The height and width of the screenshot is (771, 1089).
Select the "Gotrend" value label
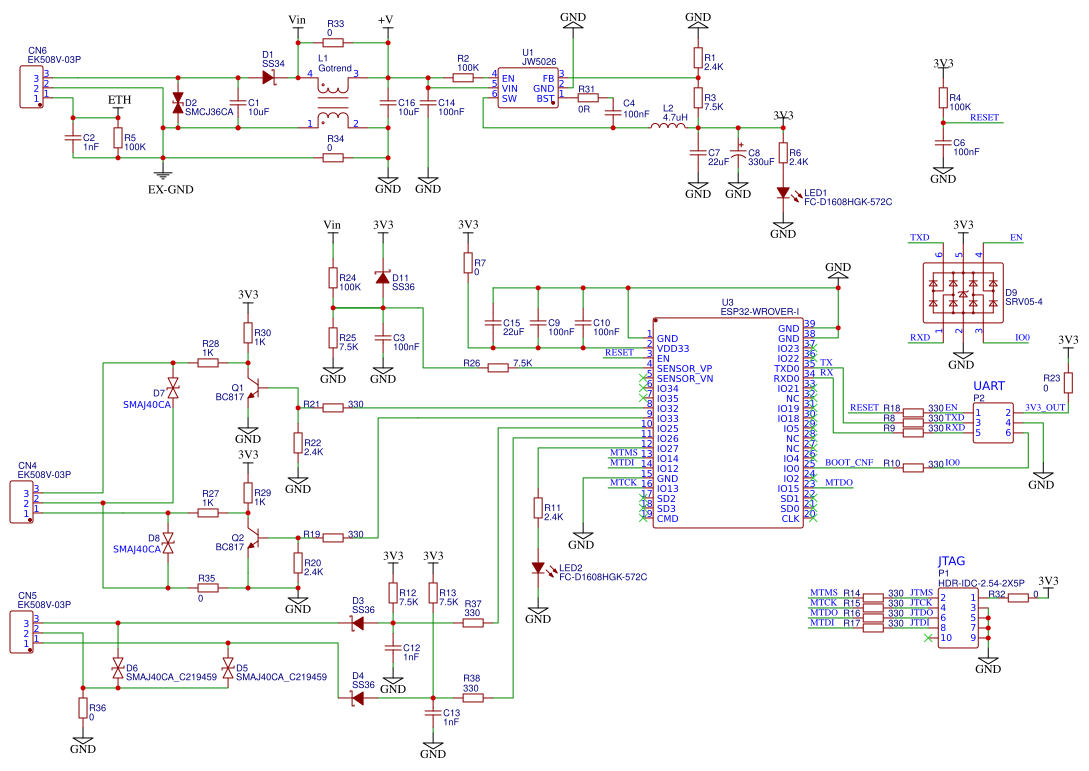point(335,69)
